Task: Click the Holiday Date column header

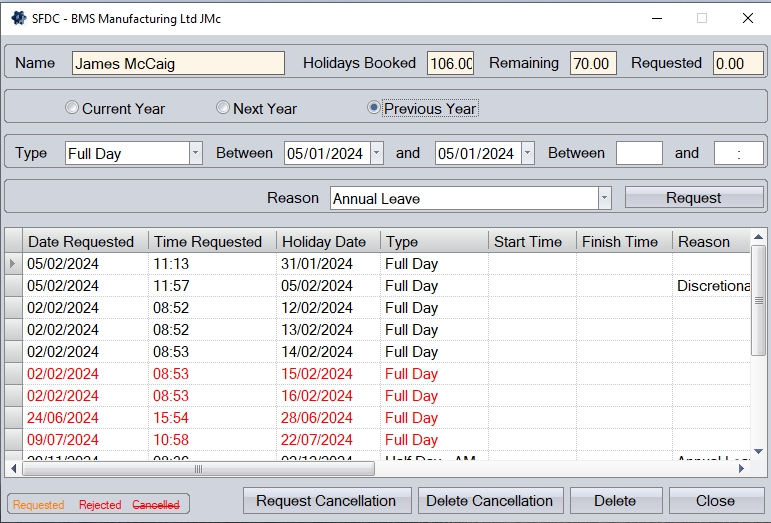Action: 316,241
